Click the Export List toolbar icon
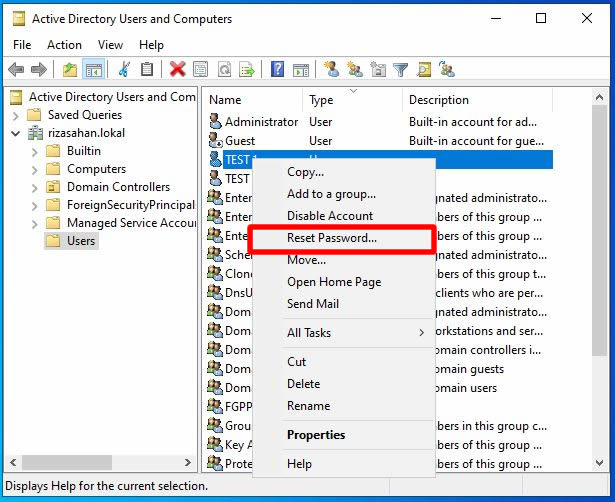The height and width of the screenshot is (502, 615). coord(247,70)
